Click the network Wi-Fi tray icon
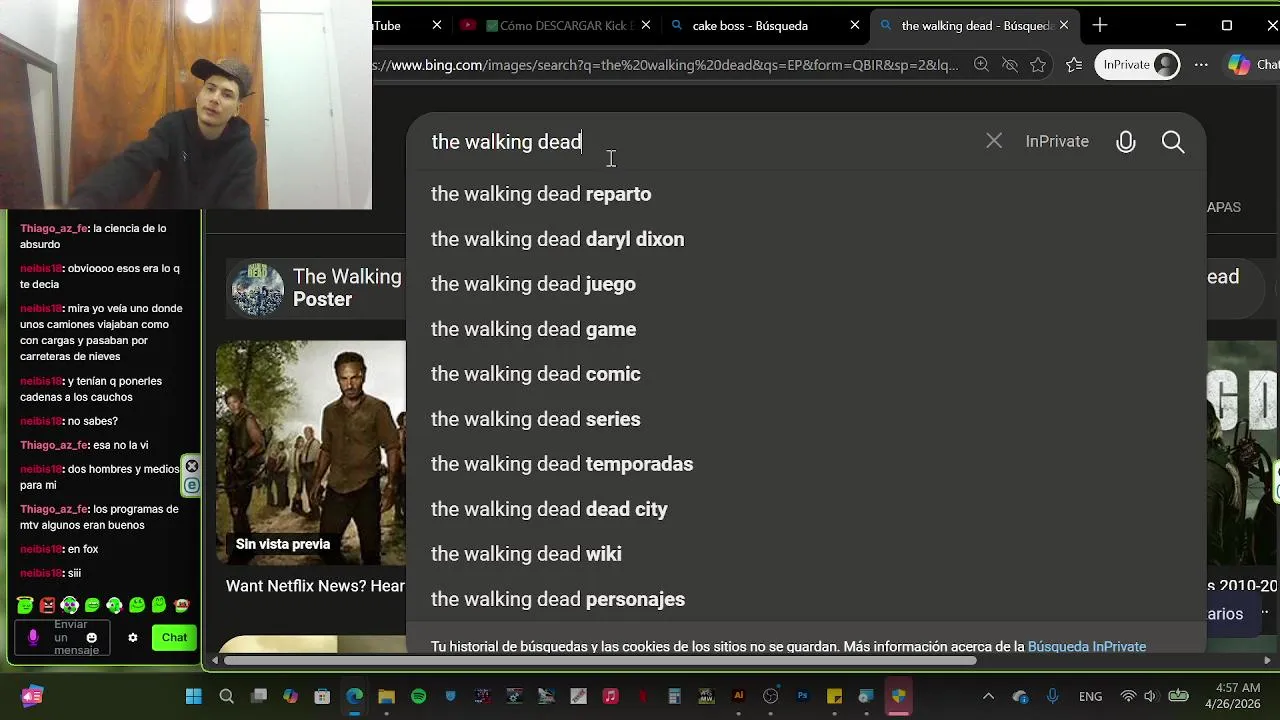The image size is (1280, 720). [x=1128, y=696]
